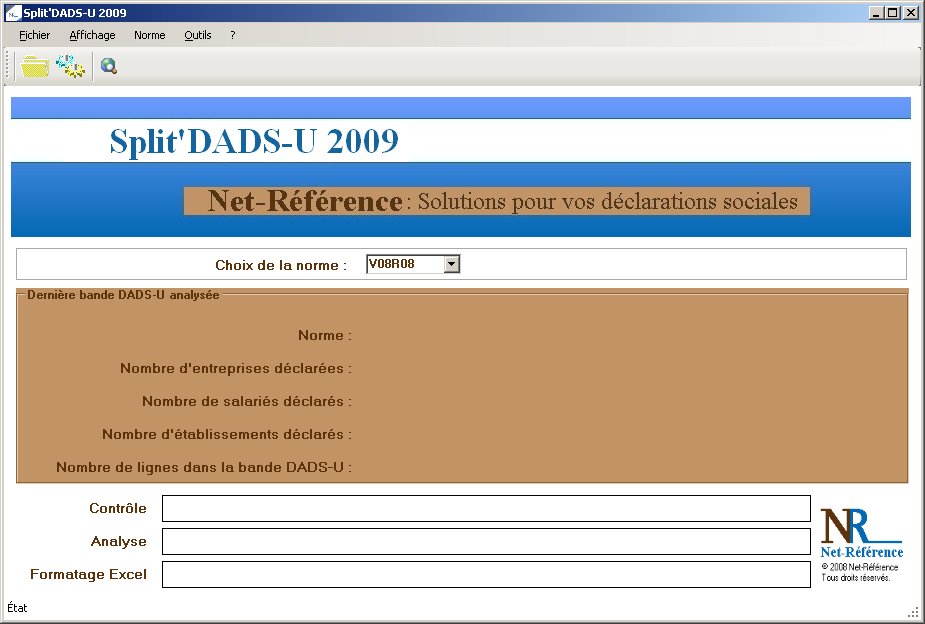Click the 'Dernière bande DADS-U analysée' group title

click(x=123, y=295)
